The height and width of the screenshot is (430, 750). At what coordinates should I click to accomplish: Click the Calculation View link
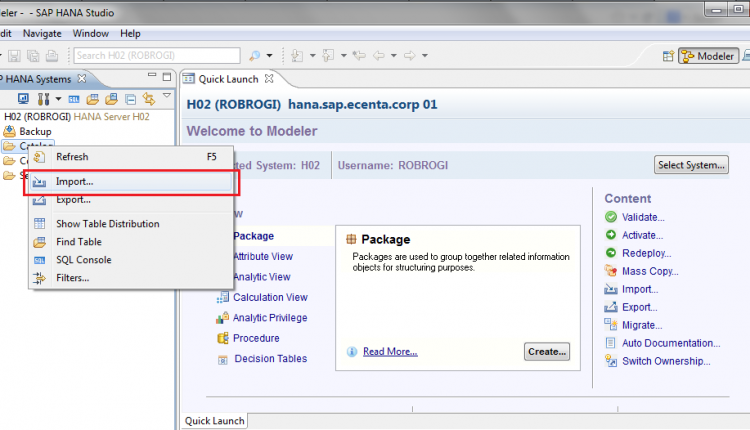point(270,298)
